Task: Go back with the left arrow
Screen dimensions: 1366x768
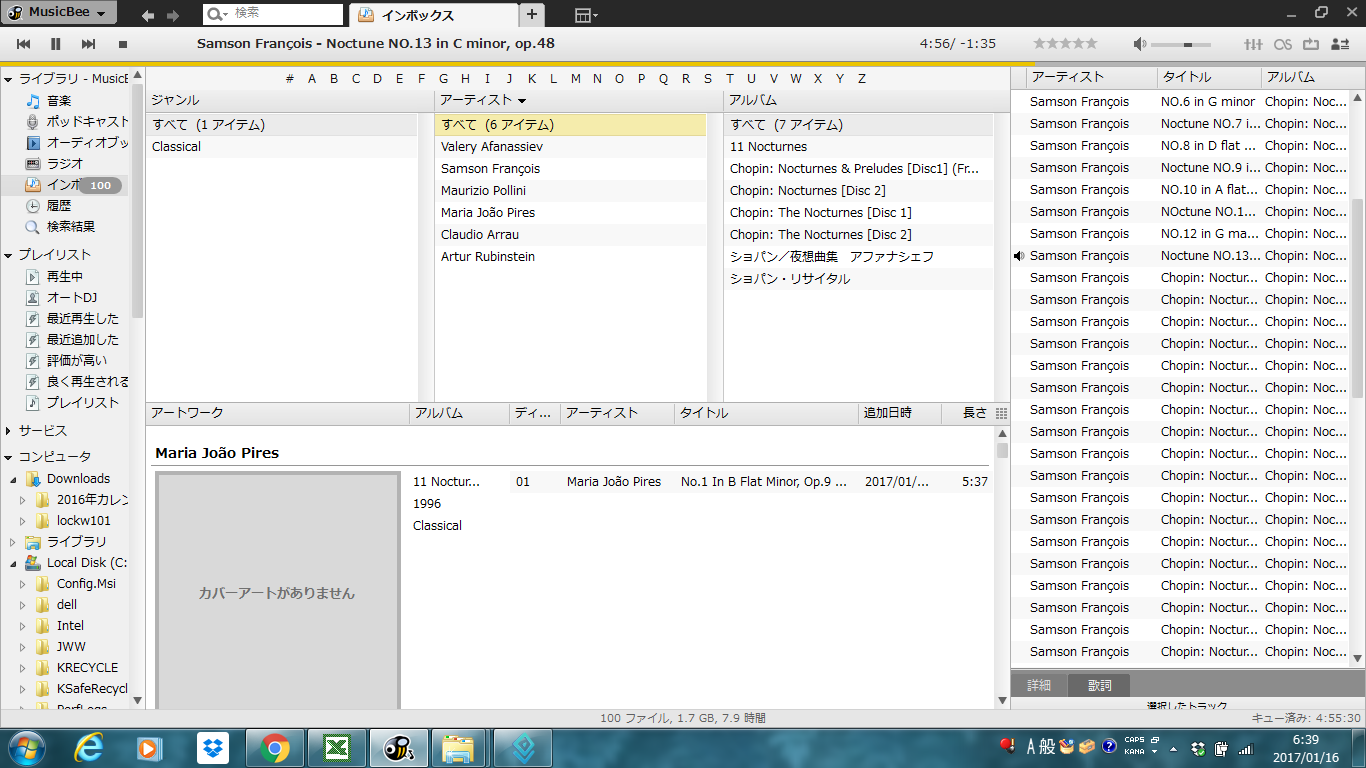Action: click(x=148, y=15)
